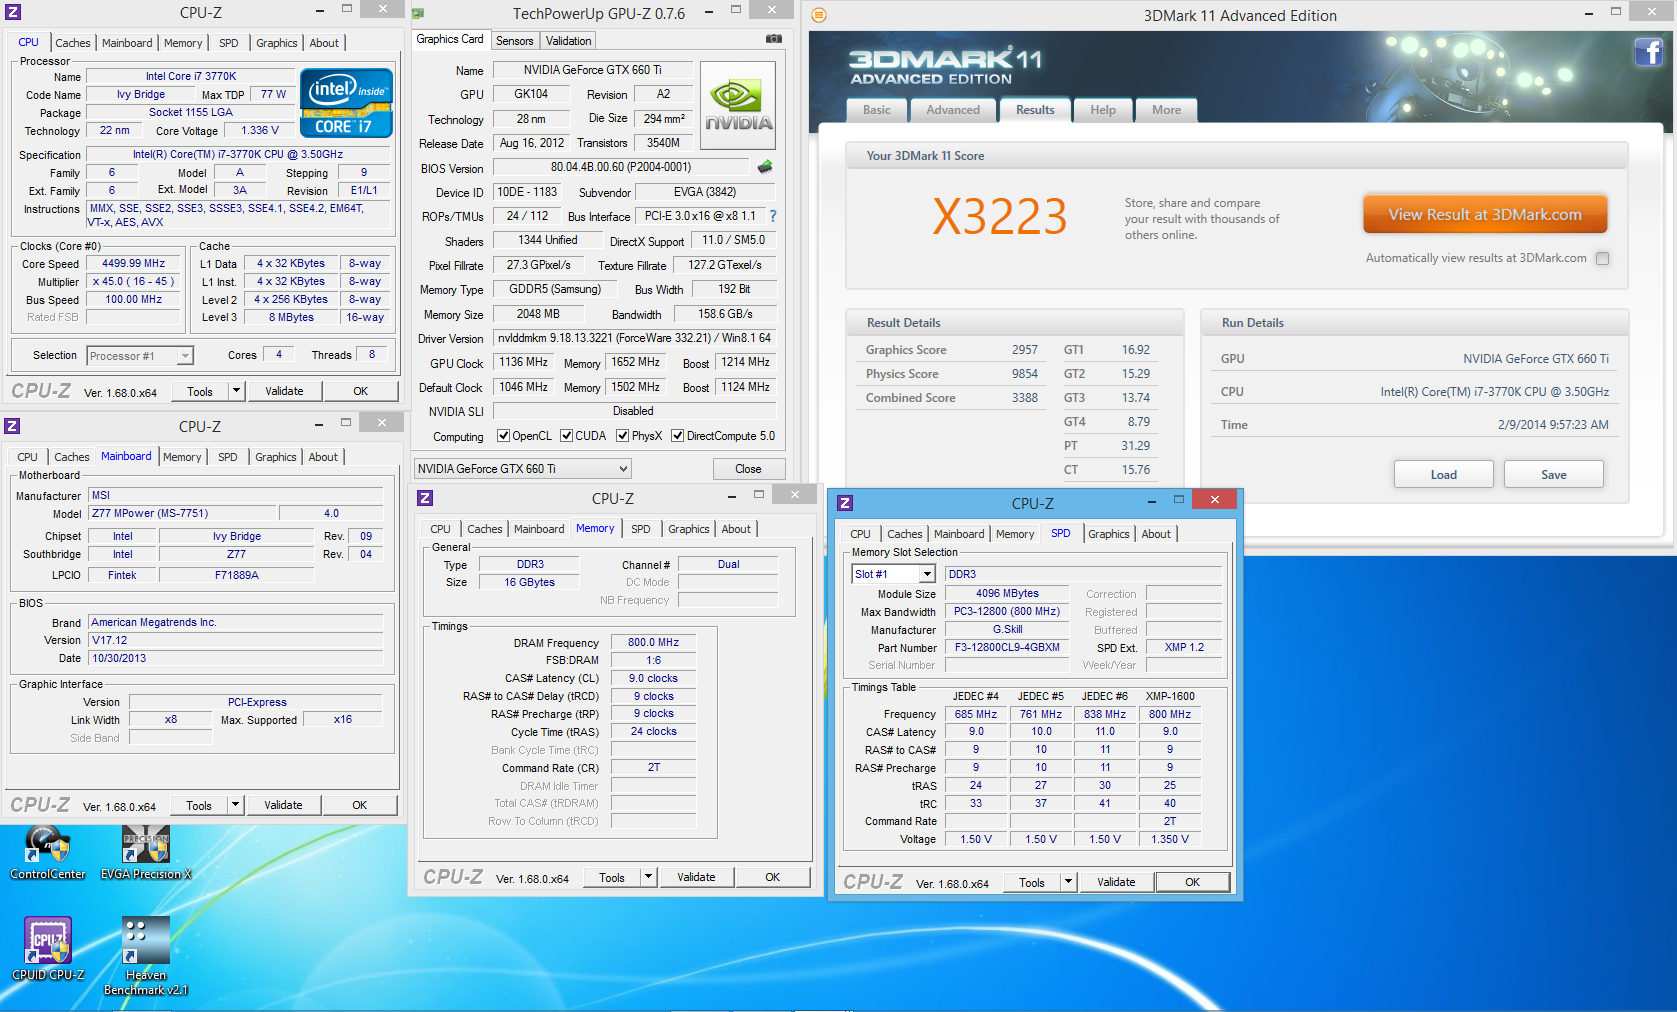Click the GPU Clock 1136 MHz value
The width and height of the screenshot is (1677, 1012).
[523, 362]
